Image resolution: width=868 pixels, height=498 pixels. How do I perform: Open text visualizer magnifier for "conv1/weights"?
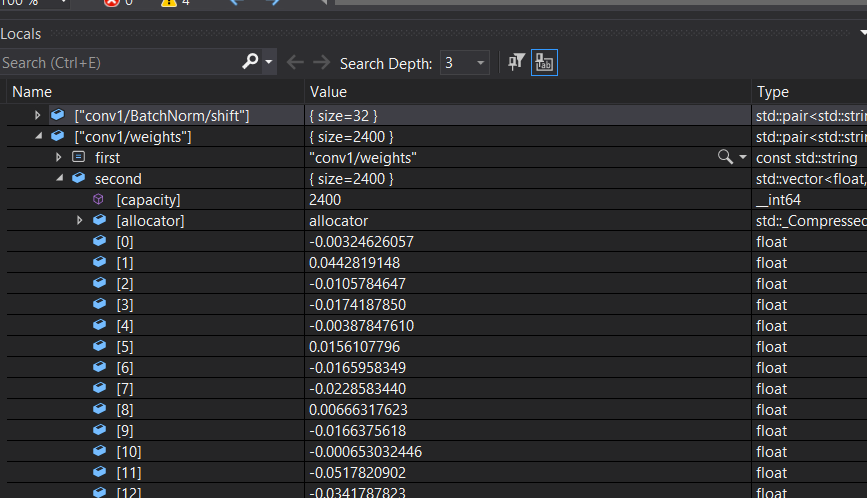coord(725,157)
